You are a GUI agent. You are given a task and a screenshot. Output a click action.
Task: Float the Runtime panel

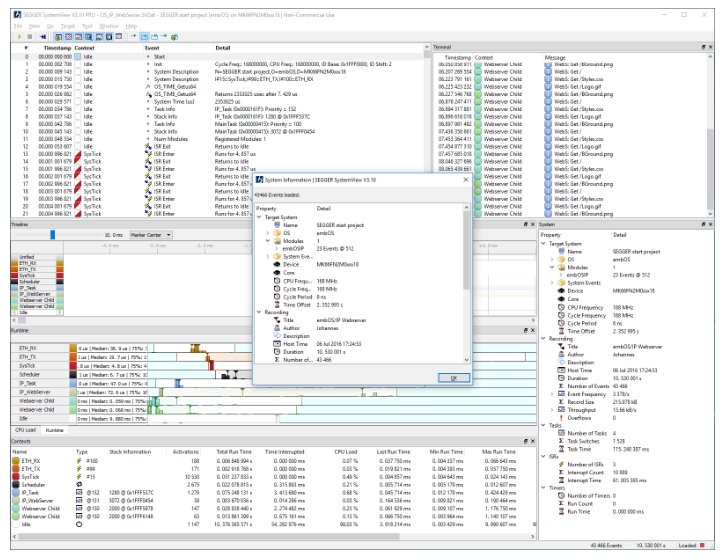[526, 330]
